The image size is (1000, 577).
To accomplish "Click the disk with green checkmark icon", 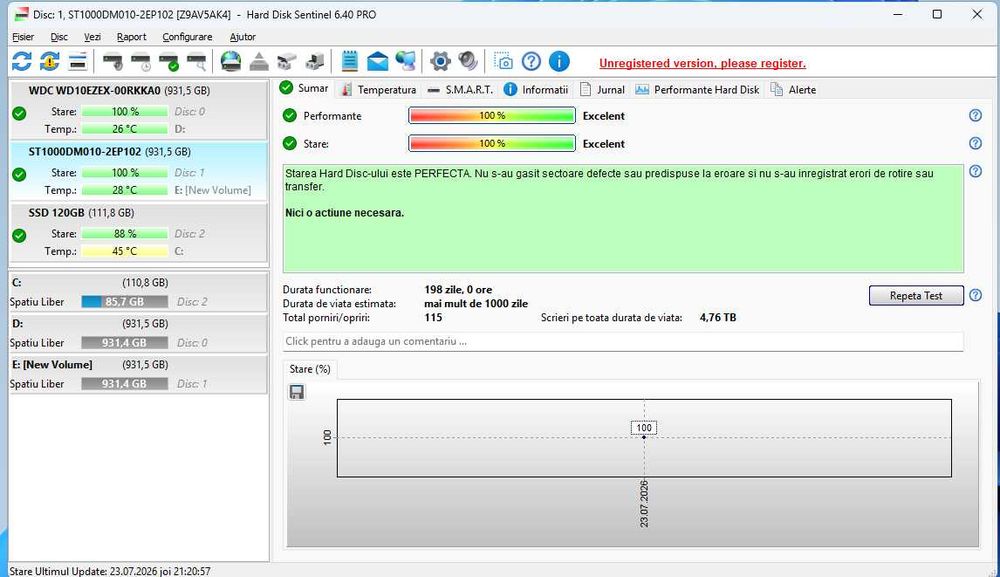I will [x=169, y=62].
